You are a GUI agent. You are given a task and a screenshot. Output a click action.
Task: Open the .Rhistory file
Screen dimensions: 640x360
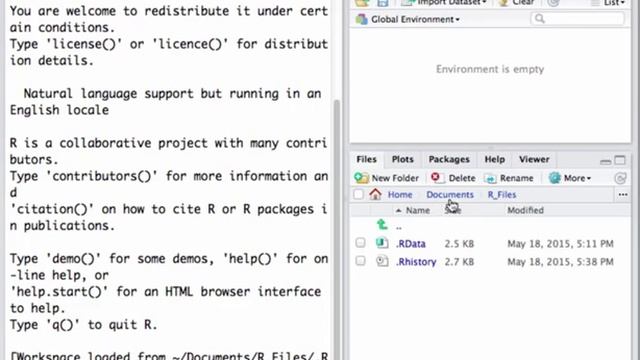[416, 262]
